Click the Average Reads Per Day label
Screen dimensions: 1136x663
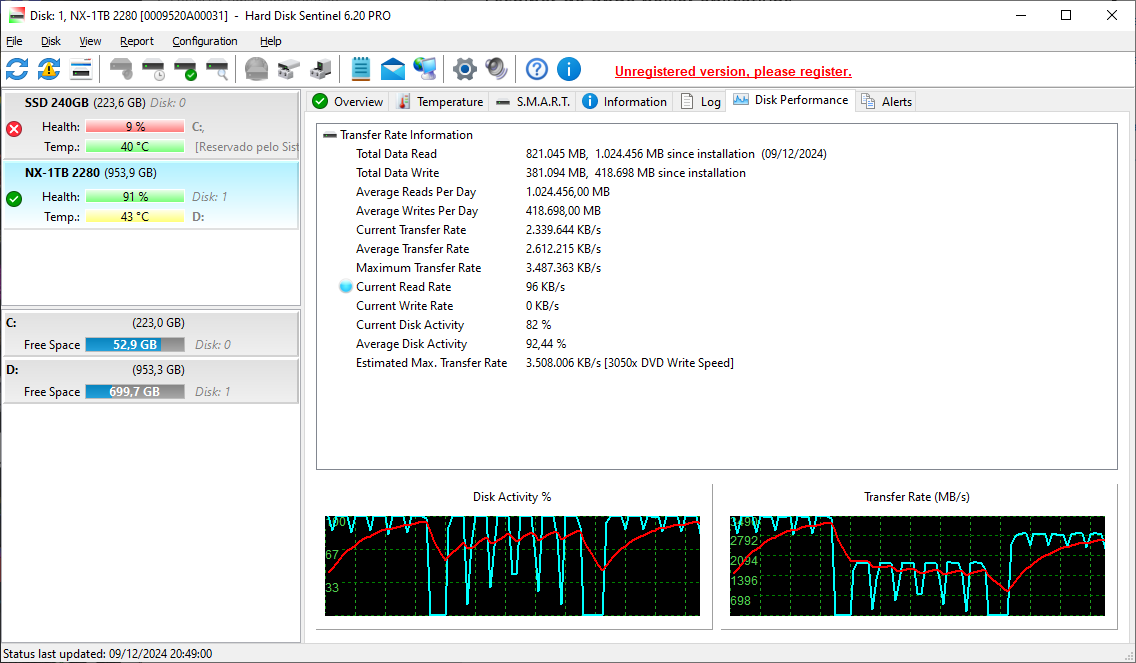coord(416,192)
